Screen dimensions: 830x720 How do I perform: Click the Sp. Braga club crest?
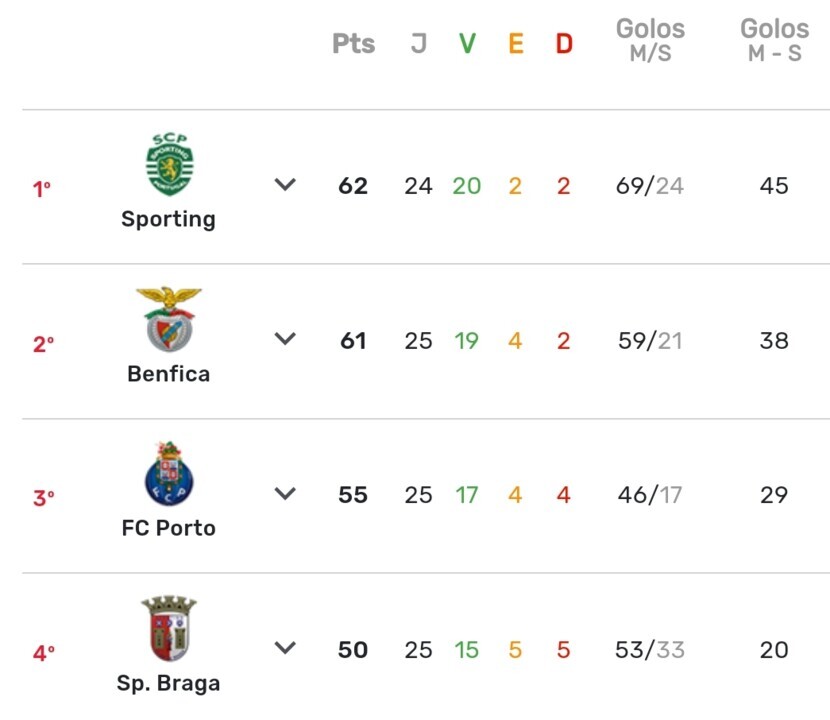pos(169,629)
